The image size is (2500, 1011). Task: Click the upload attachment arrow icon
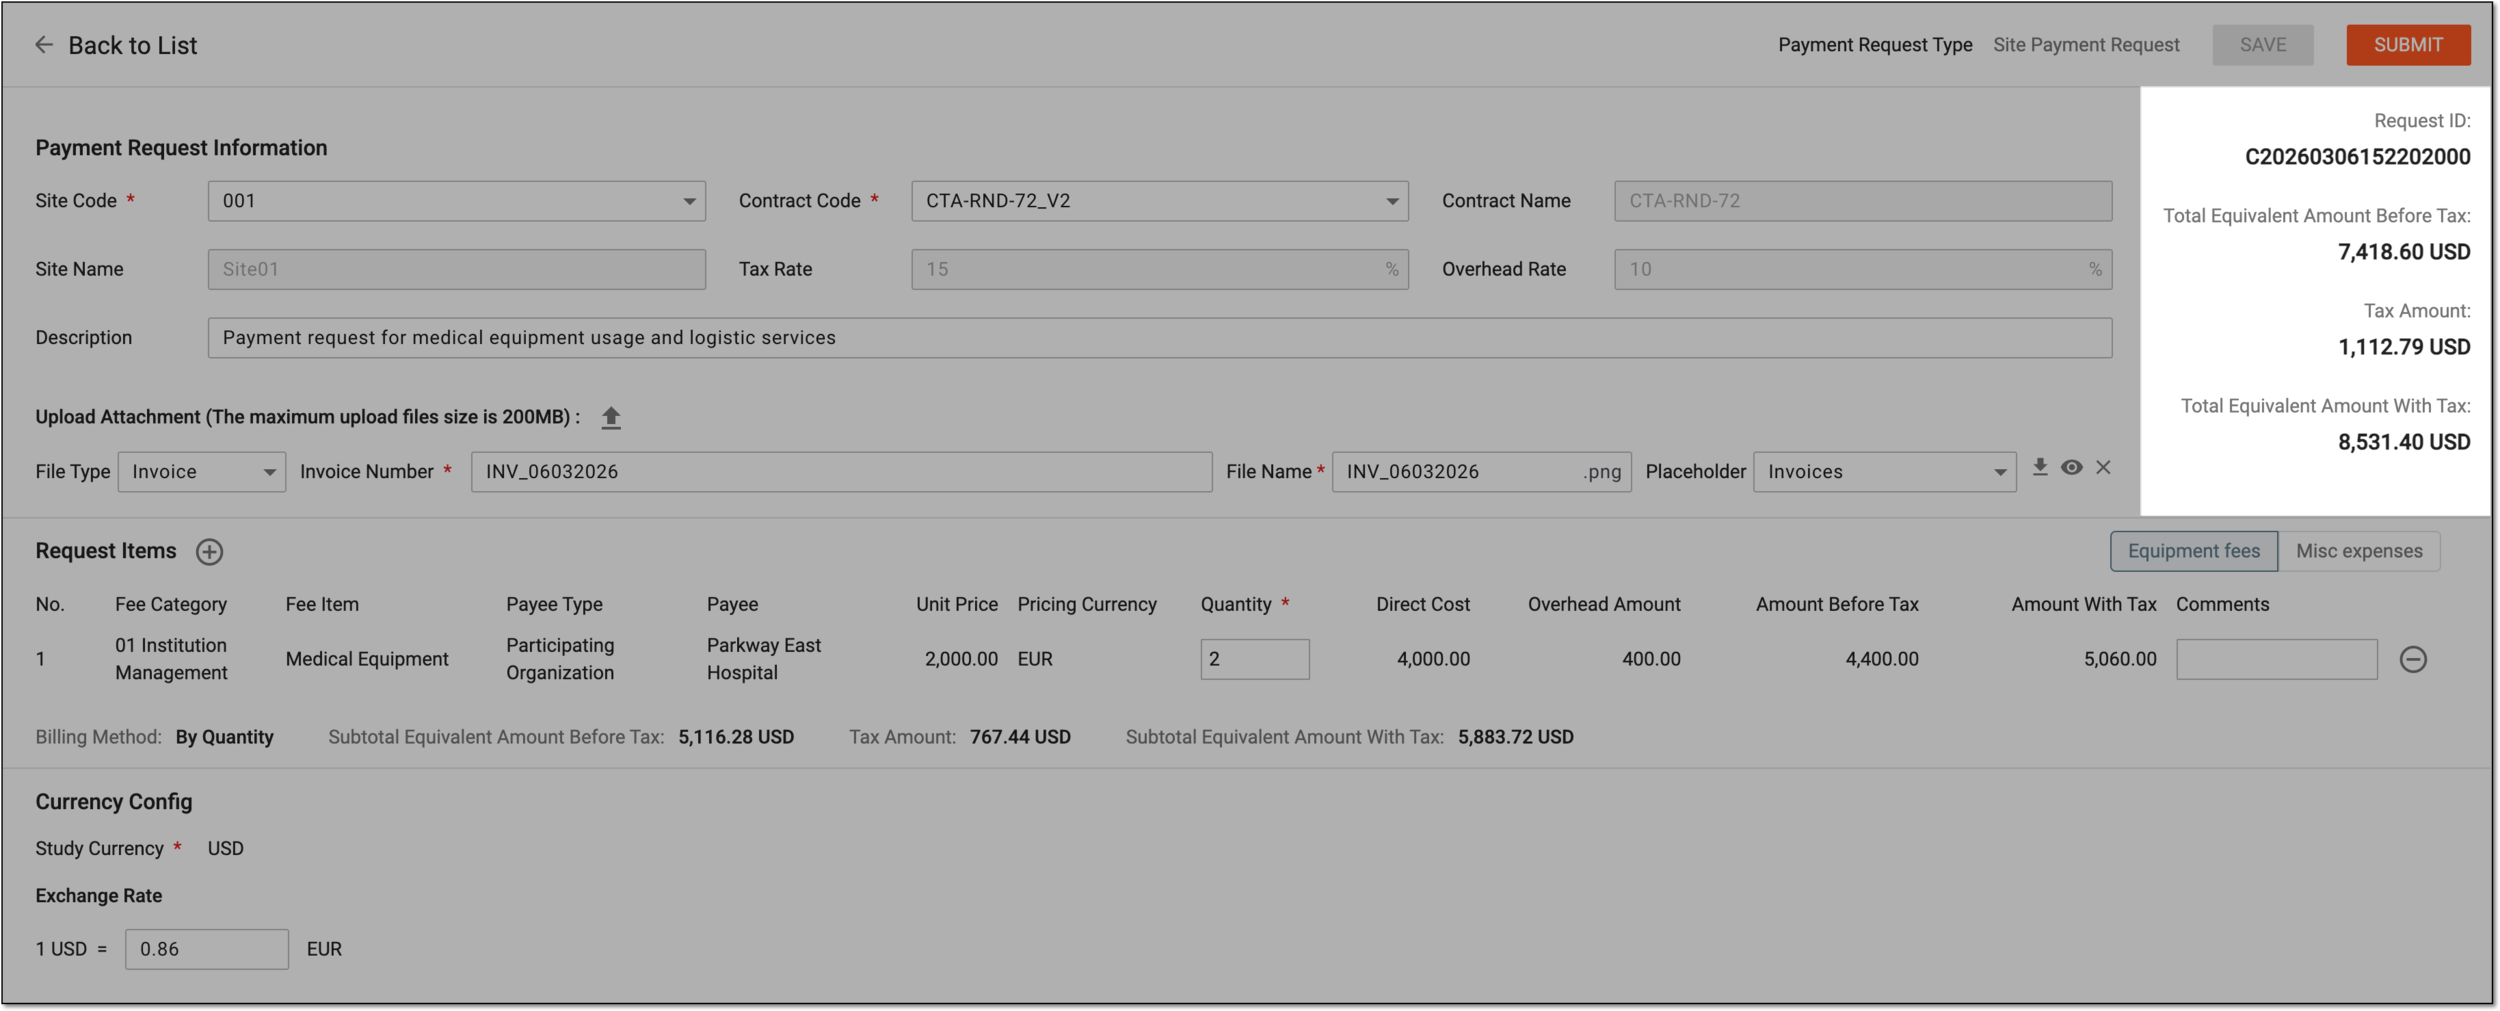point(611,418)
